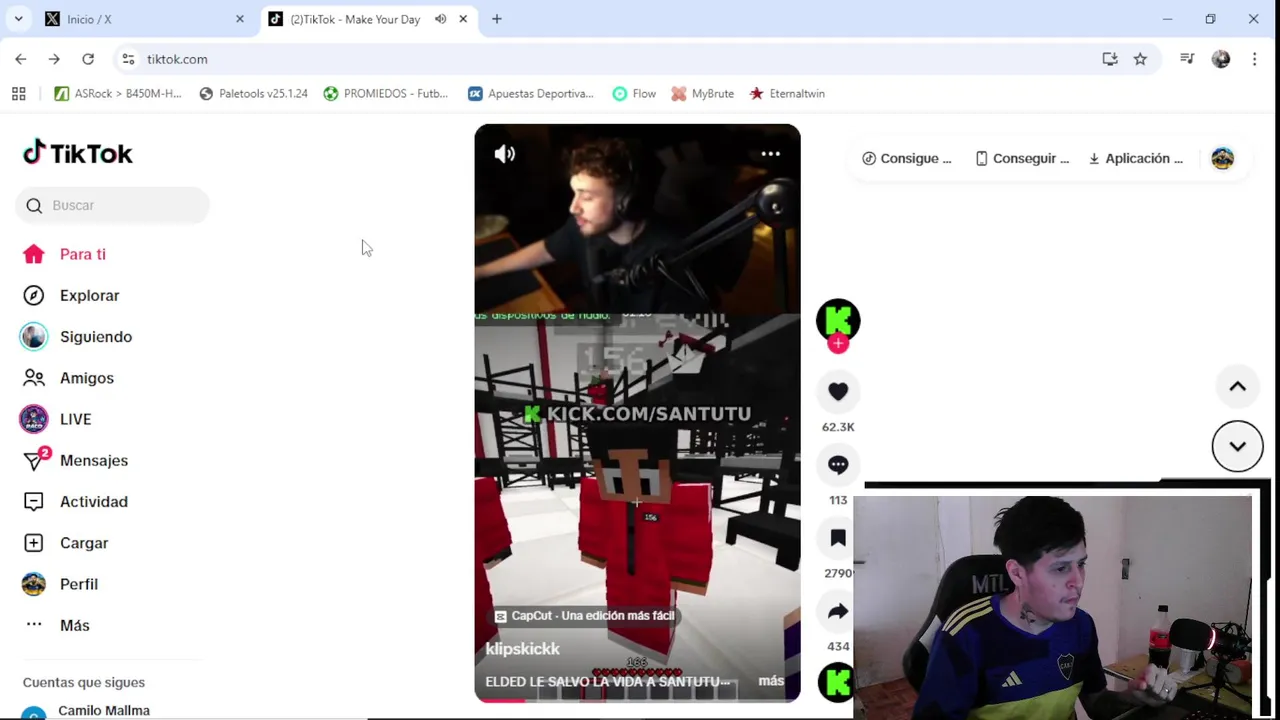Open the PROMIEDOS bookmark

(386, 94)
